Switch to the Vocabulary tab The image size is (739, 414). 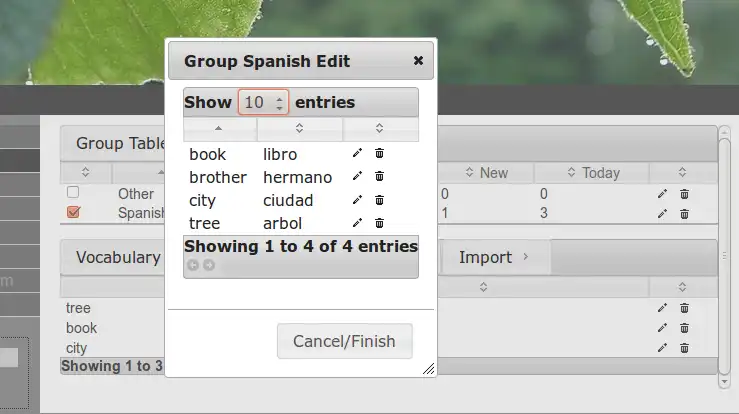tap(117, 257)
